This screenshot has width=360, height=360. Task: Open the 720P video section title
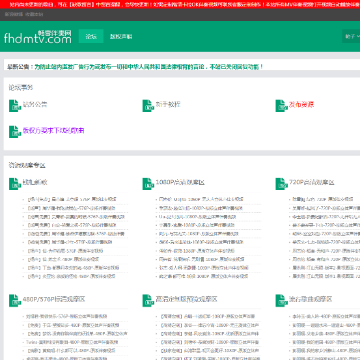(312, 182)
